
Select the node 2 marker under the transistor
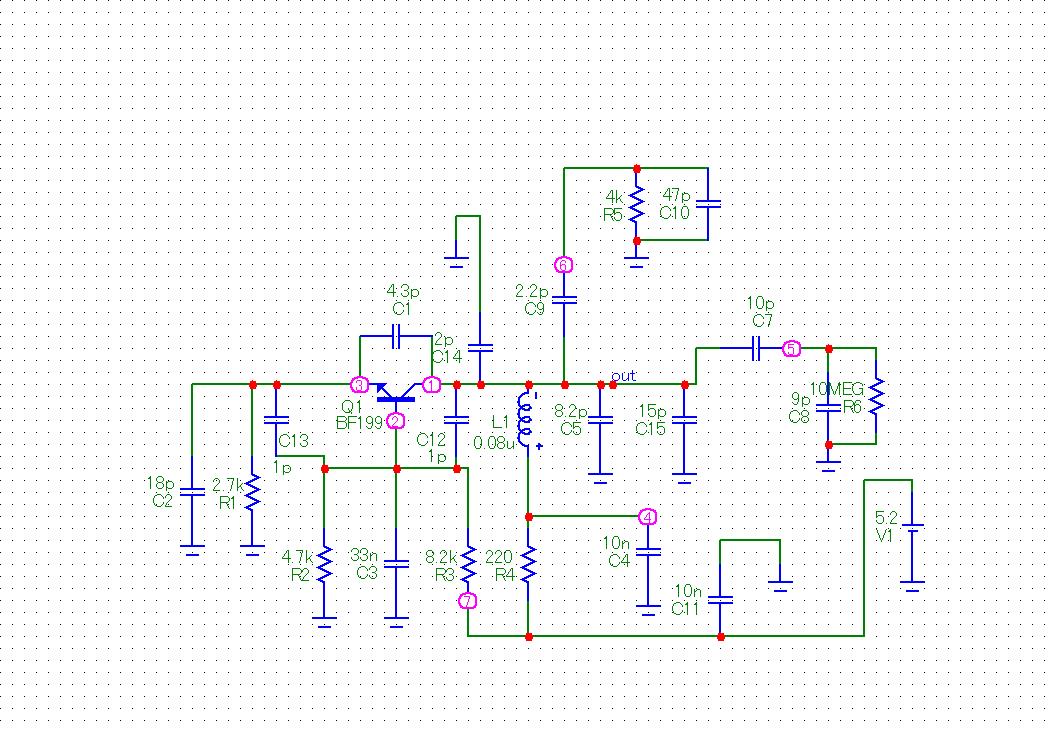coord(396,421)
